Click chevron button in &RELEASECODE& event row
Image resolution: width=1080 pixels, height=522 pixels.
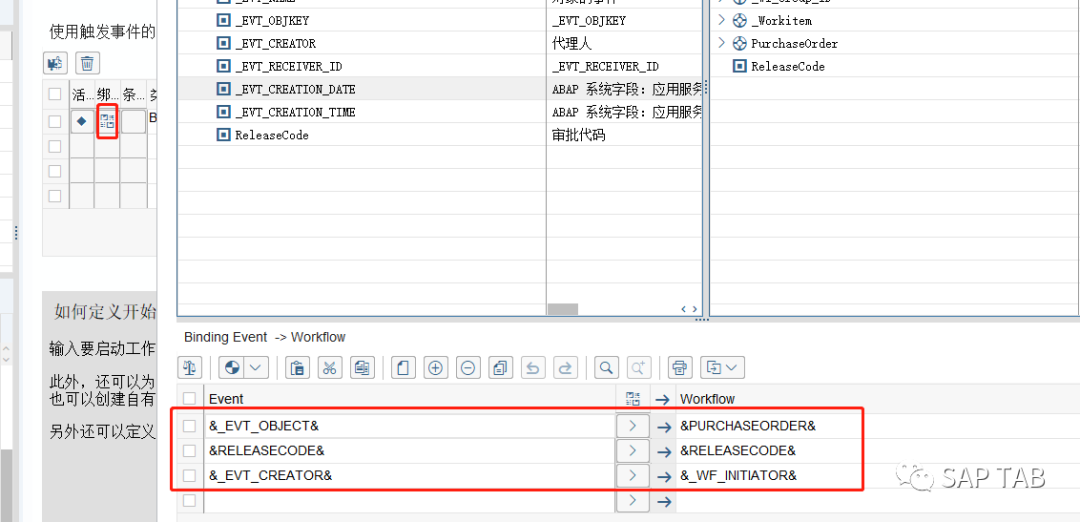(x=632, y=451)
